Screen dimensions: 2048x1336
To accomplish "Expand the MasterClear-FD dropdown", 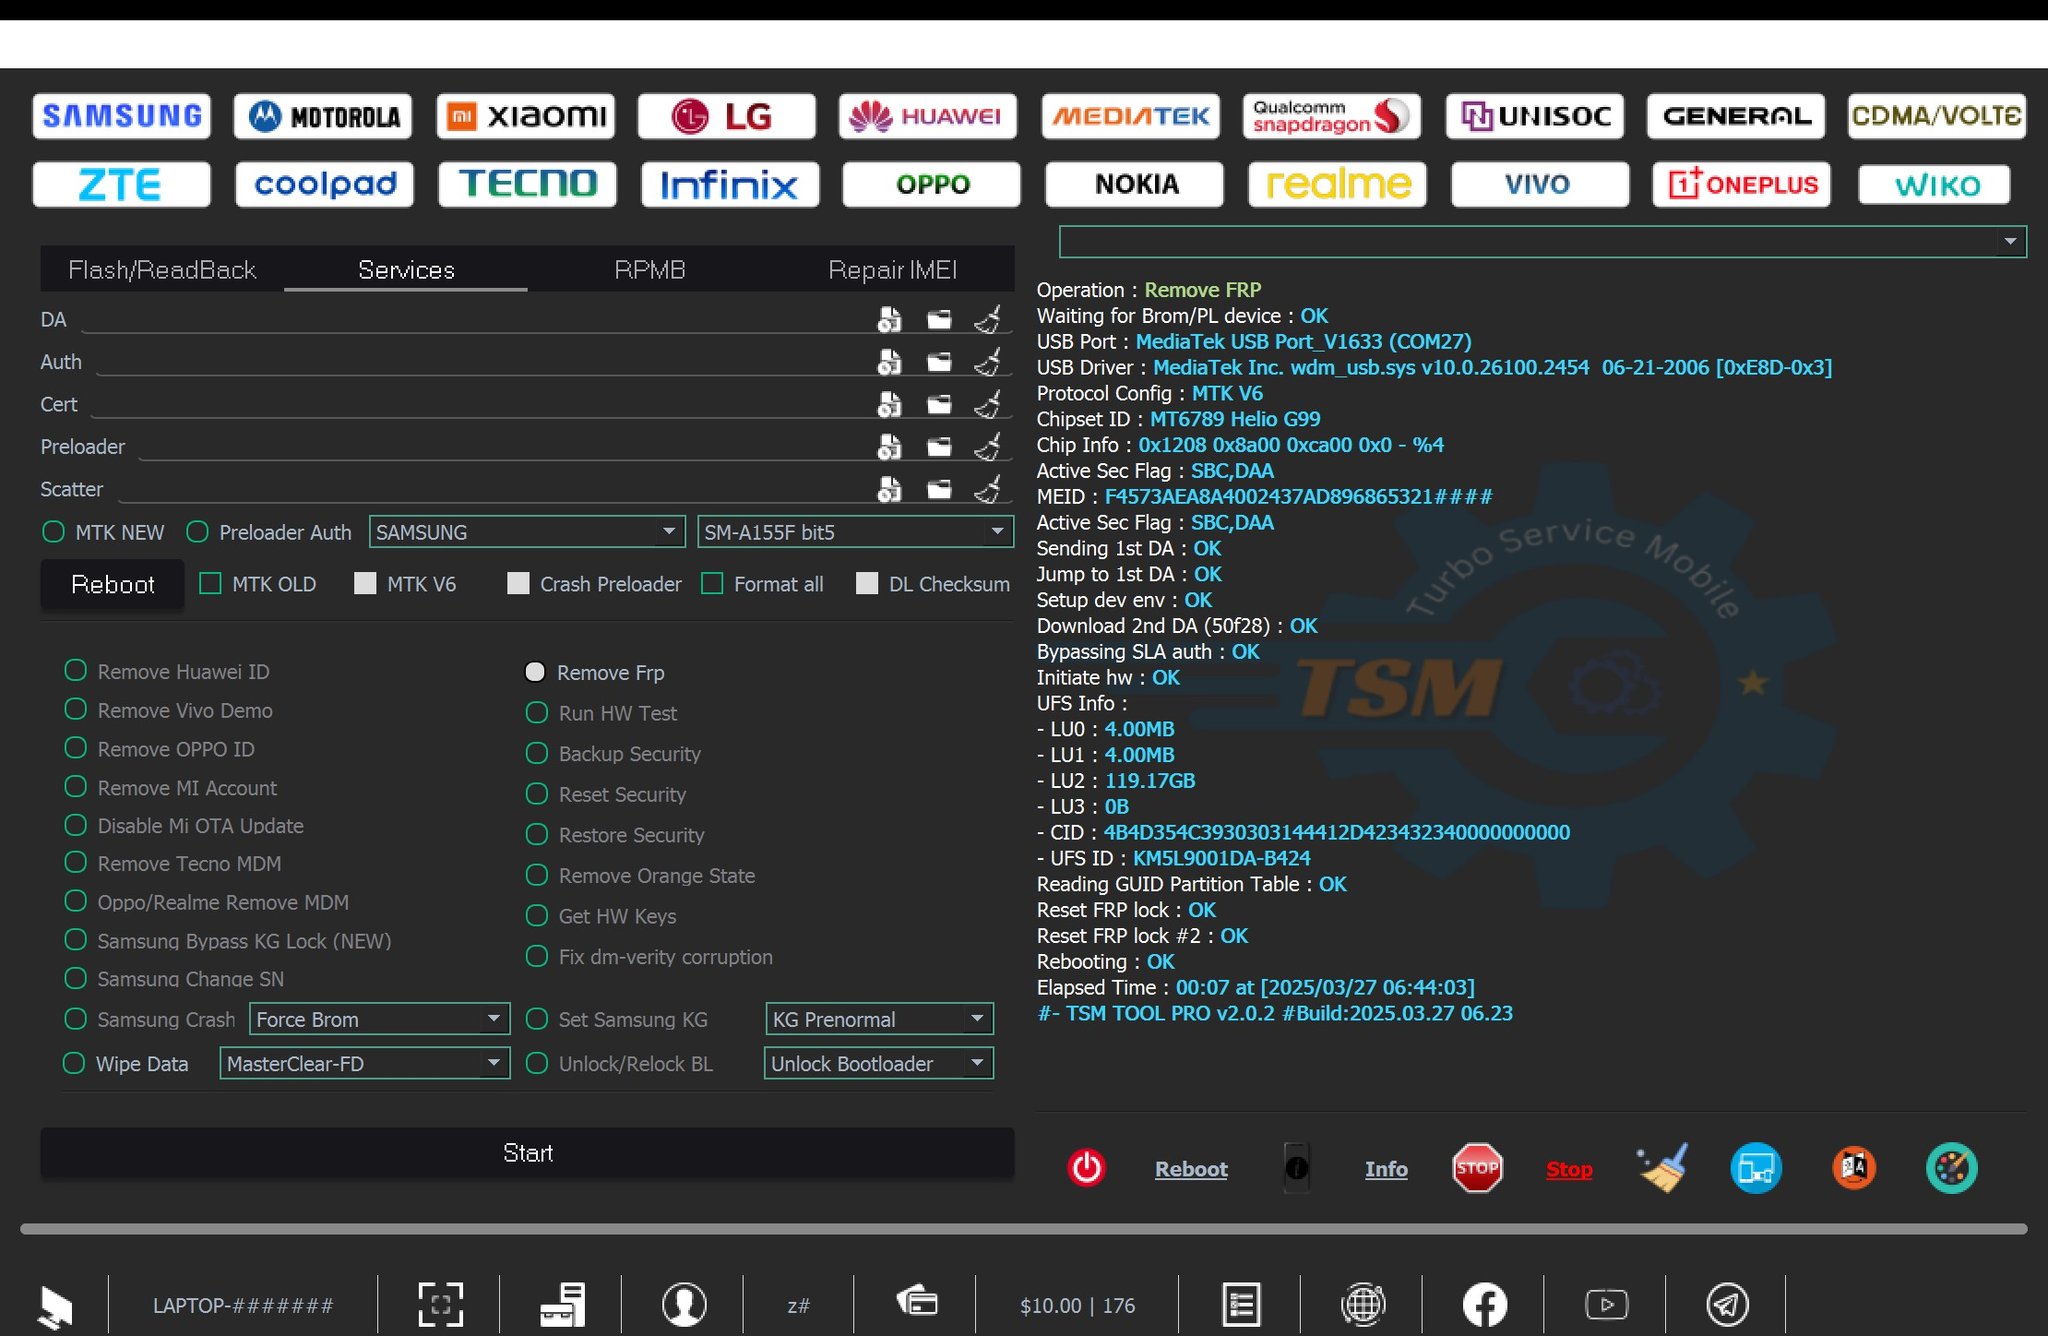I will click(x=365, y=1063).
